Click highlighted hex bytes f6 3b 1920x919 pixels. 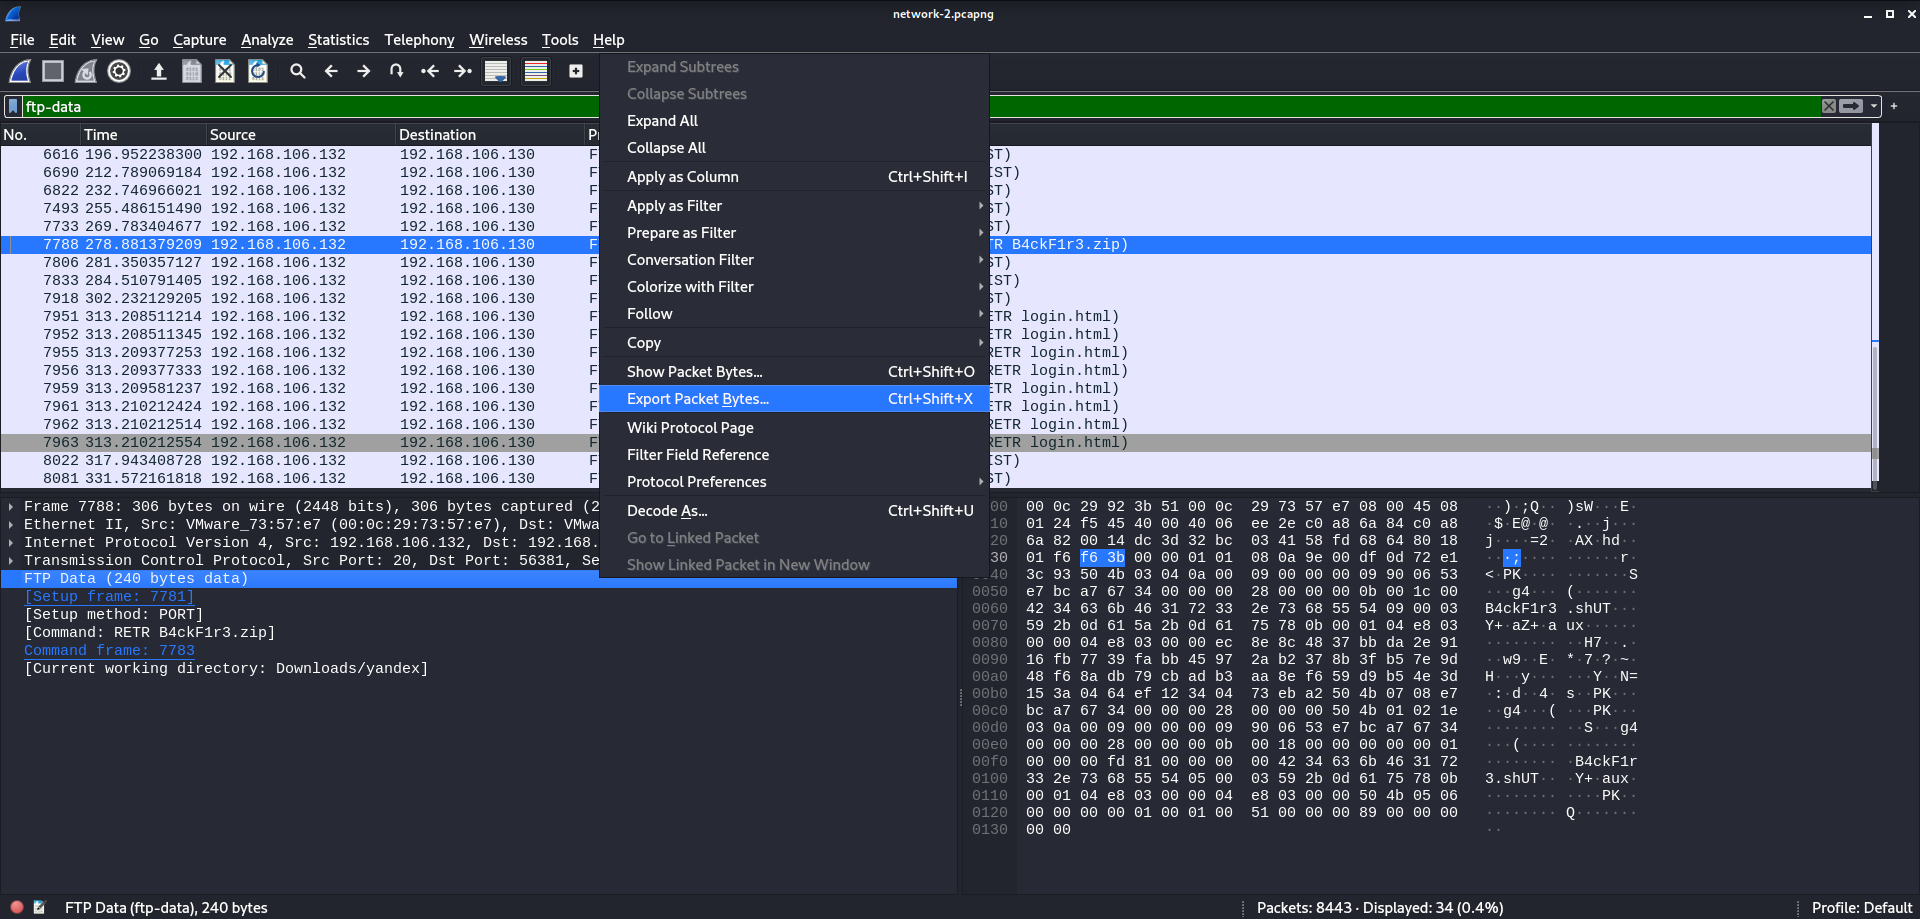click(1102, 557)
